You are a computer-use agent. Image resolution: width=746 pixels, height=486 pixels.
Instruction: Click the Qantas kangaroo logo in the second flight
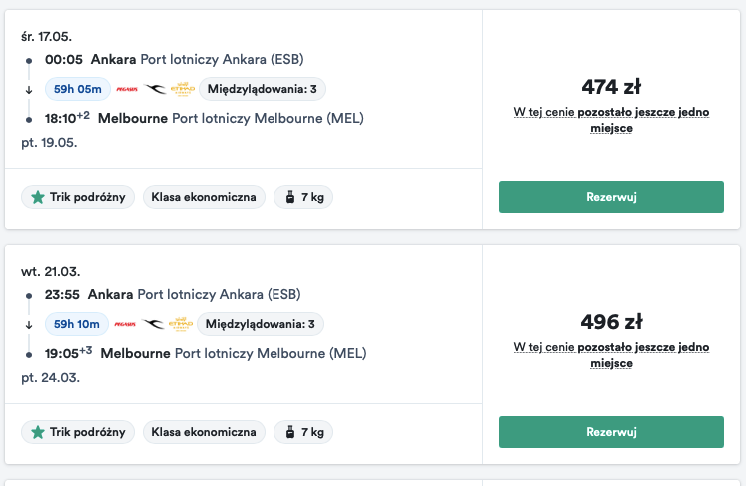click(x=153, y=324)
